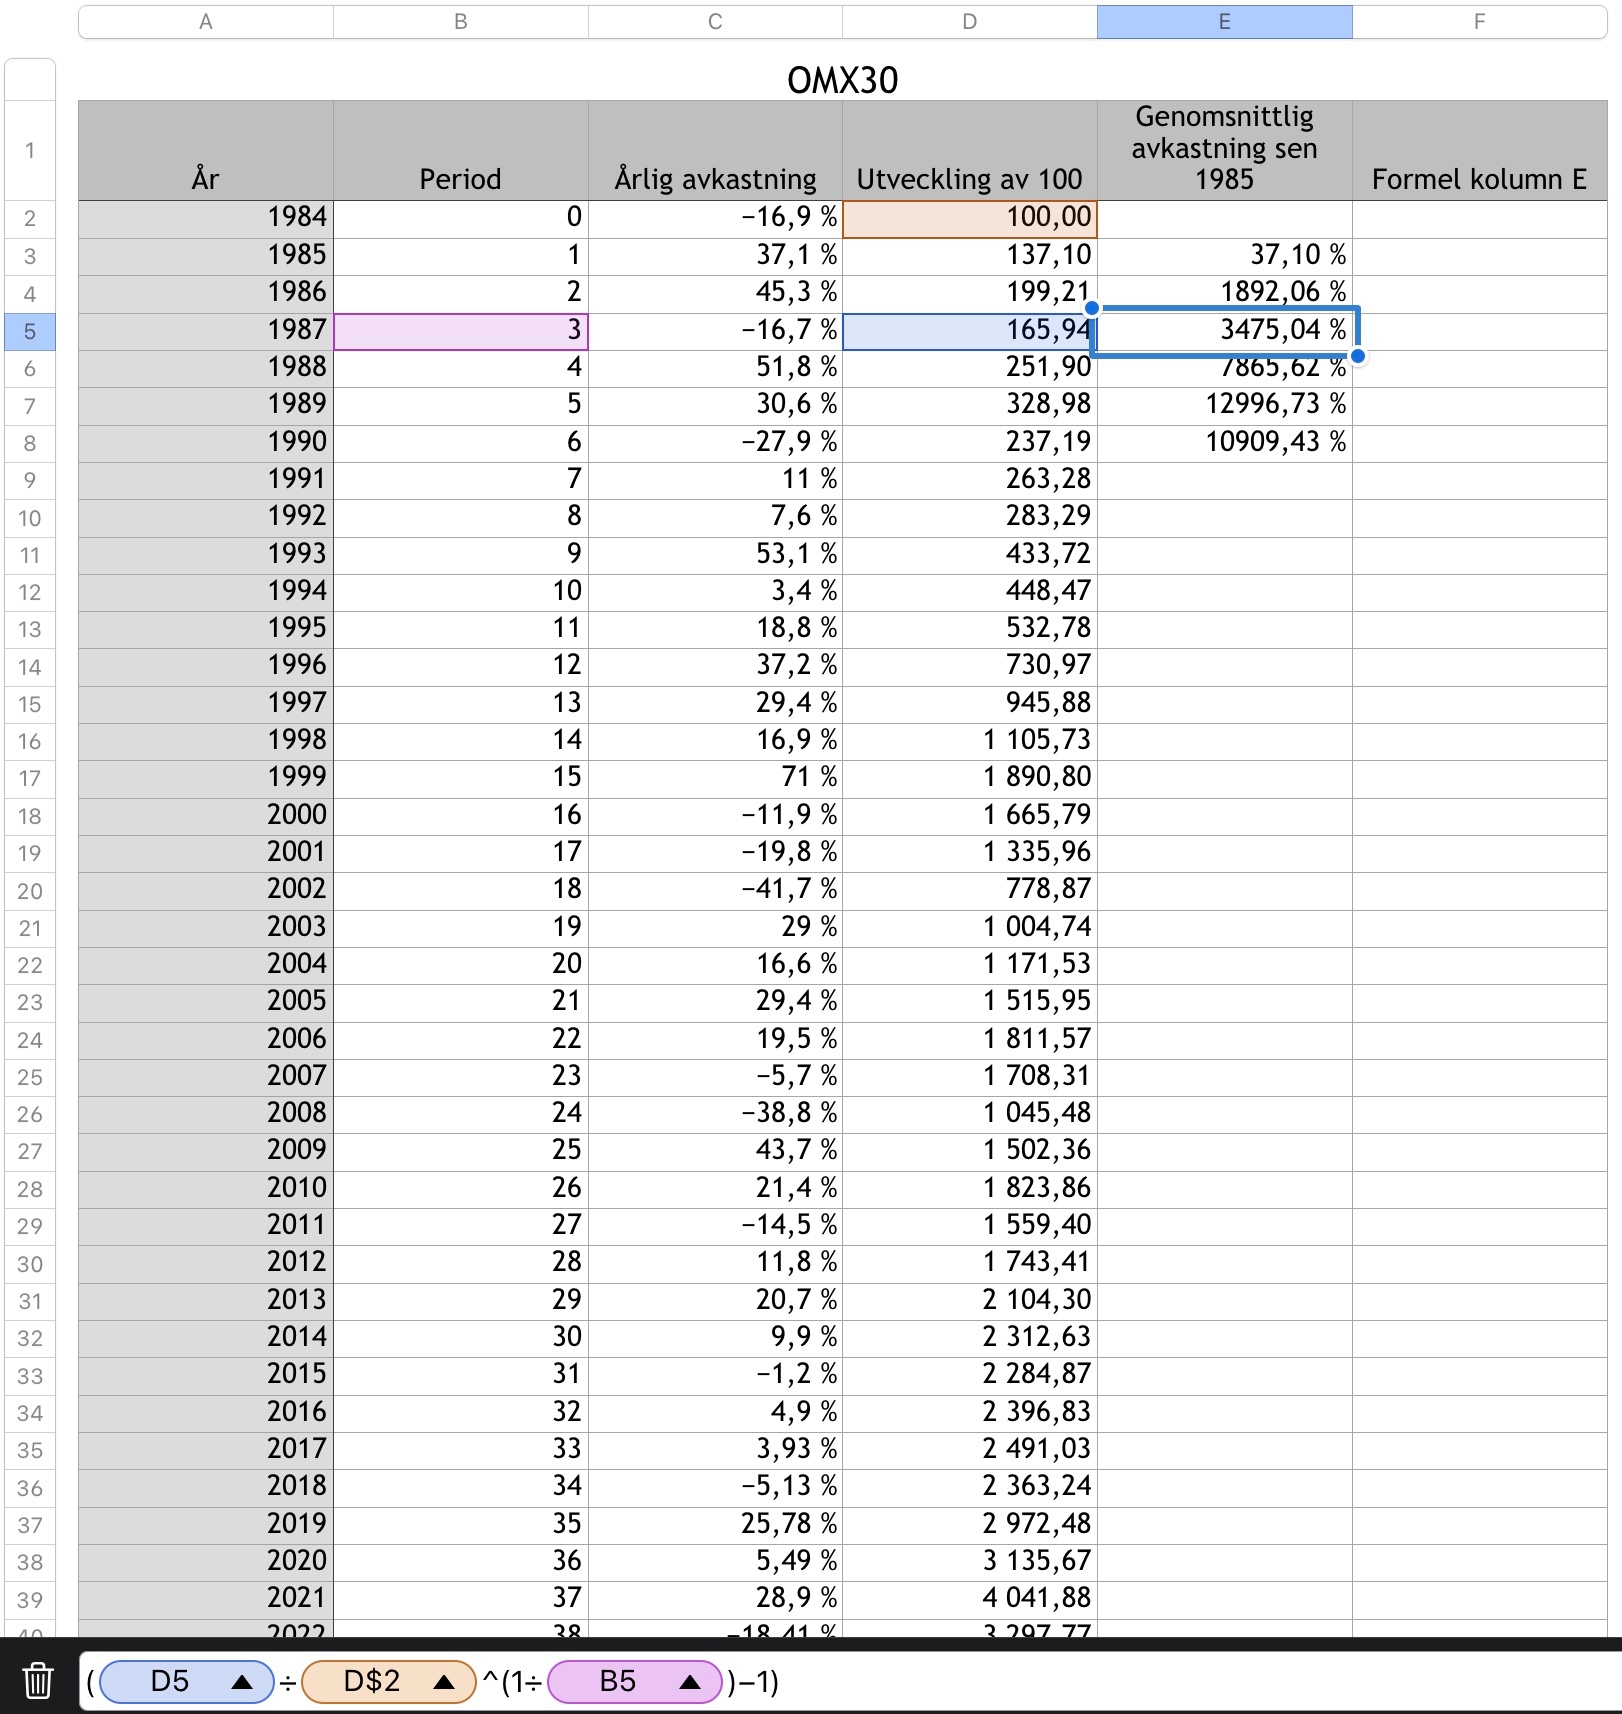This screenshot has height=1714, width=1622.
Task: Select row header 27
Action: 30,1151
